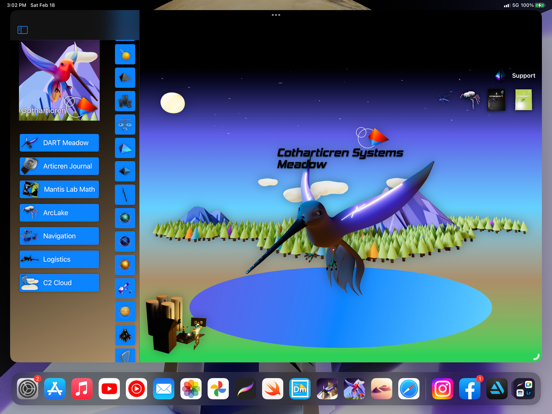Select Mantis Lab Math
The height and width of the screenshot is (414, 552).
[59, 189]
